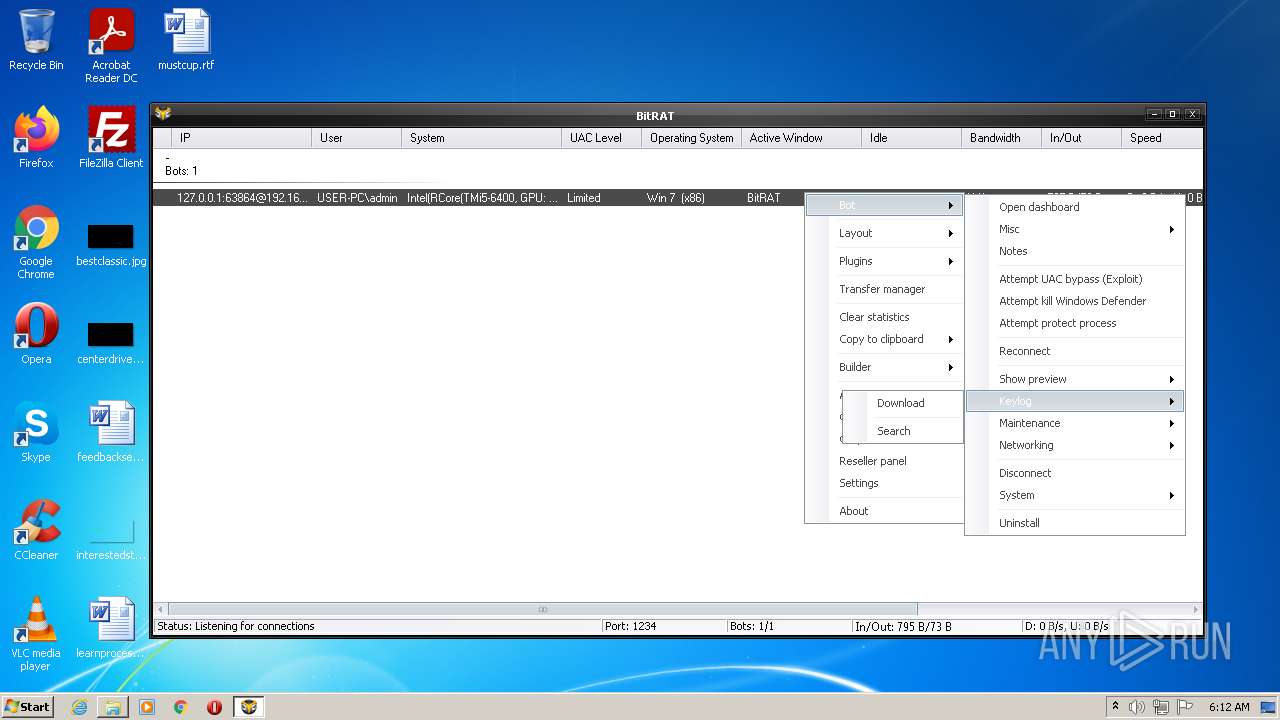Expand the Builder submenu

pos(885,367)
